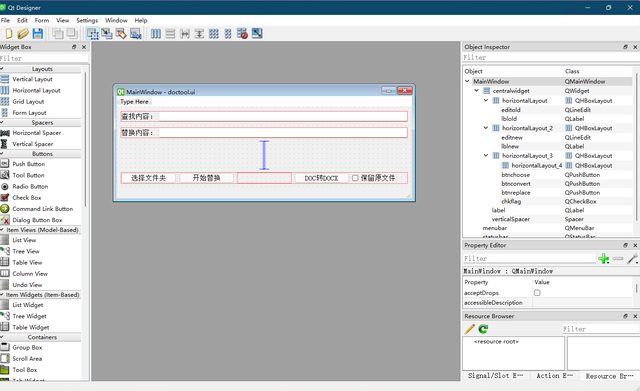Tick the acceptDrops property checkbox
Image resolution: width=640 pixels, height=391 pixels.
pyautogui.click(x=537, y=293)
